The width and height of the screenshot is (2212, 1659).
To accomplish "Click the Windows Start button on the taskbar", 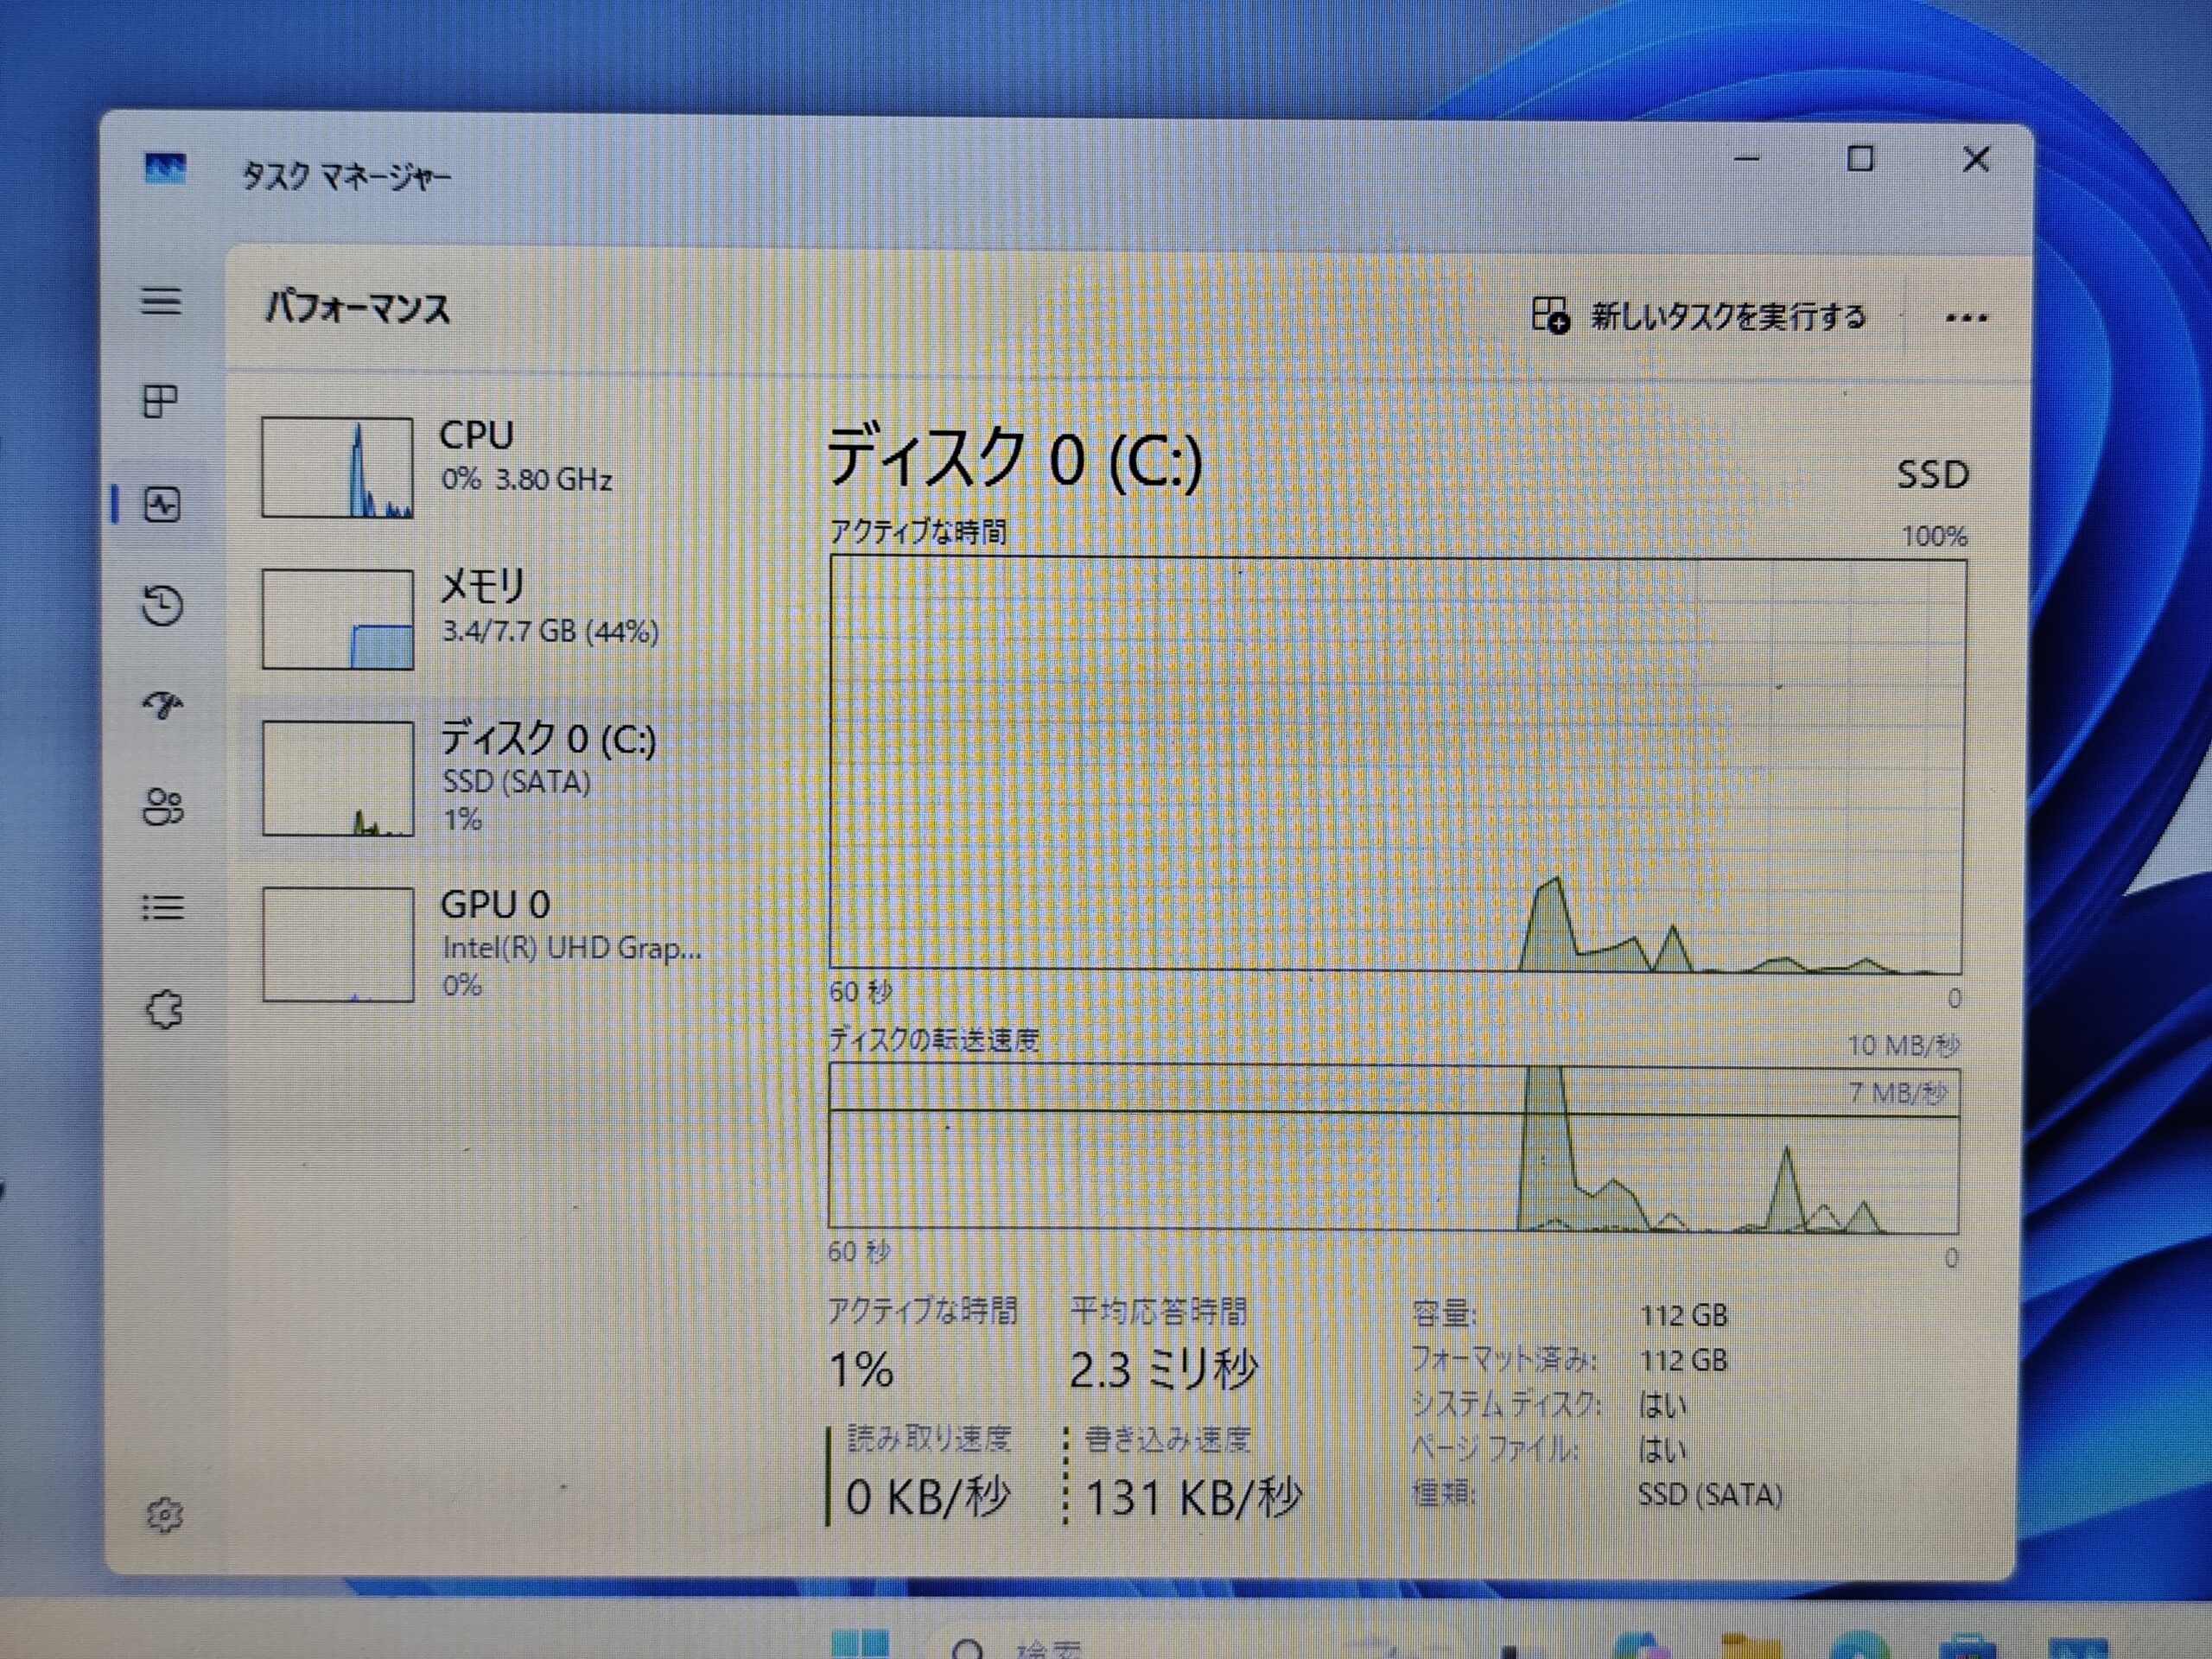I will 860,1645.
